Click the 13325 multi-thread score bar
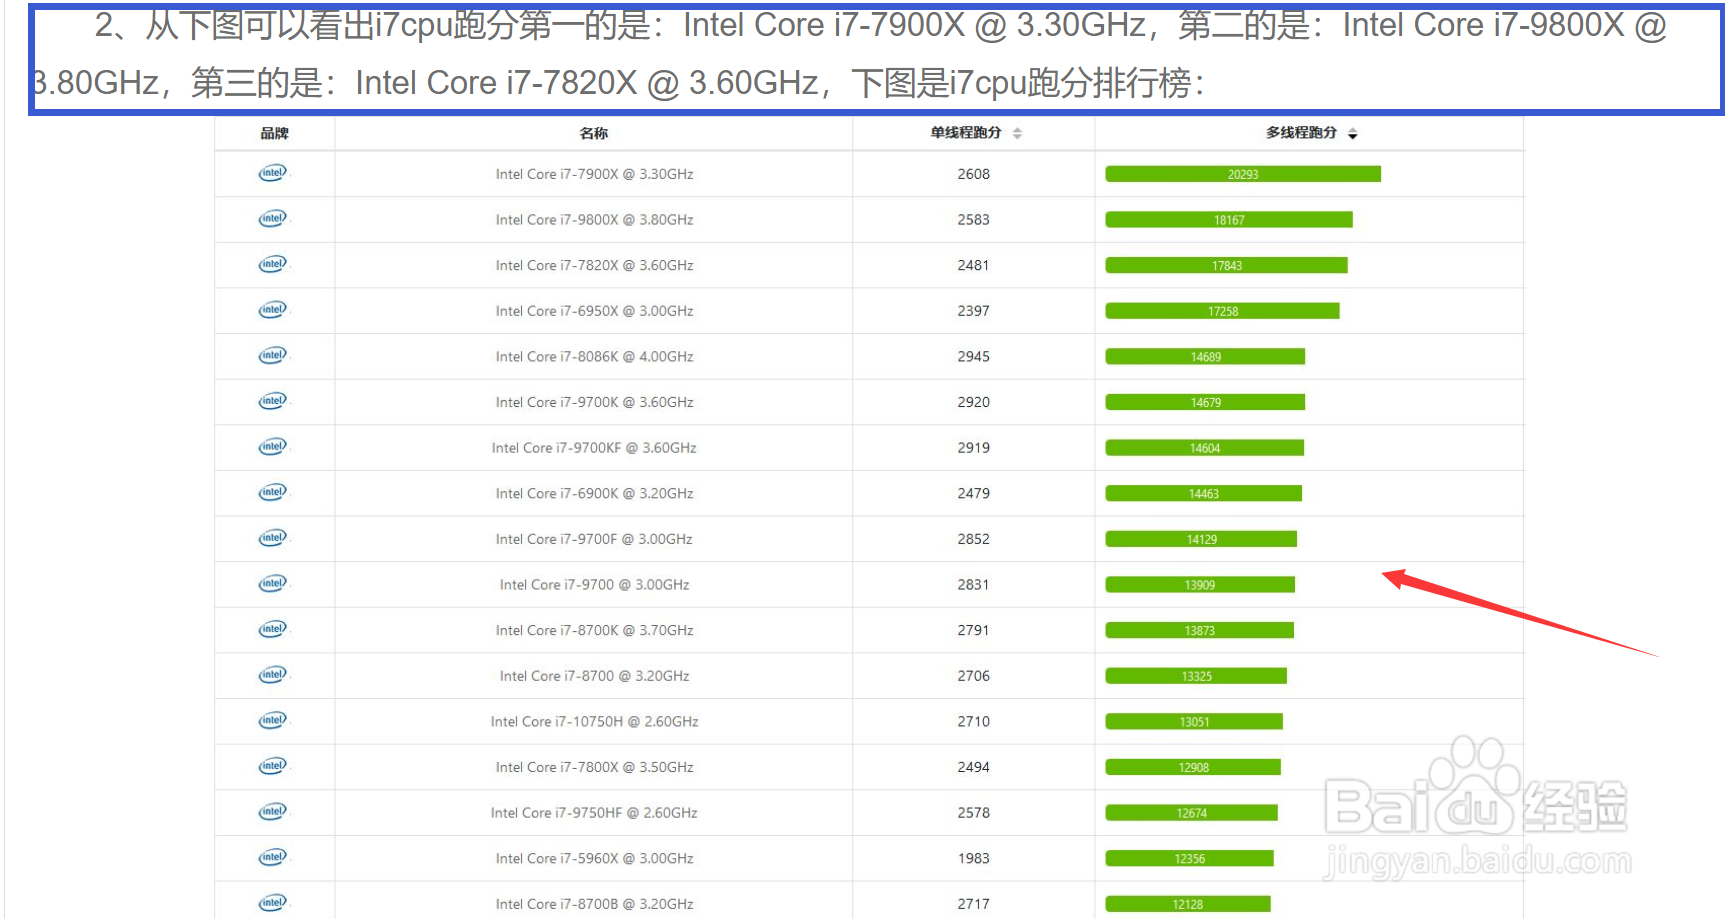This screenshot has height=919, width=1725. click(x=1196, y=676)
